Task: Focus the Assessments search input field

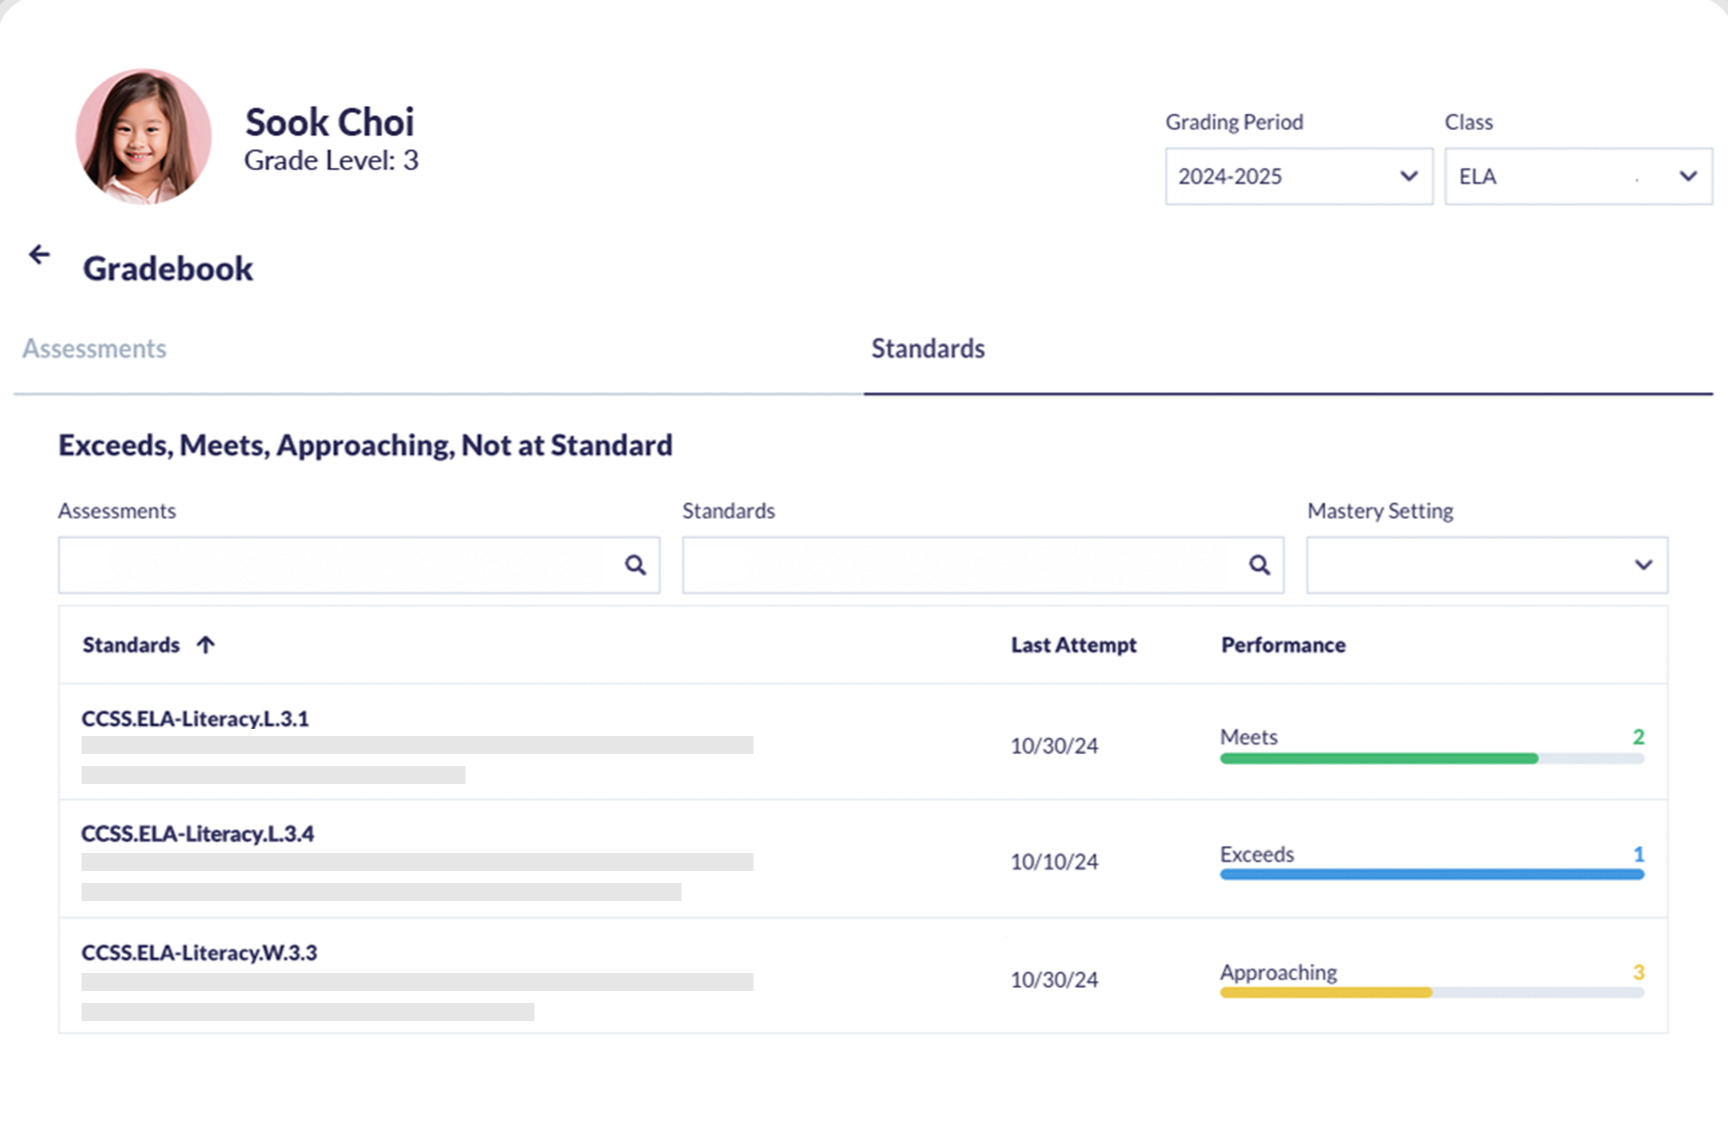Action: (x=340, y=565)
